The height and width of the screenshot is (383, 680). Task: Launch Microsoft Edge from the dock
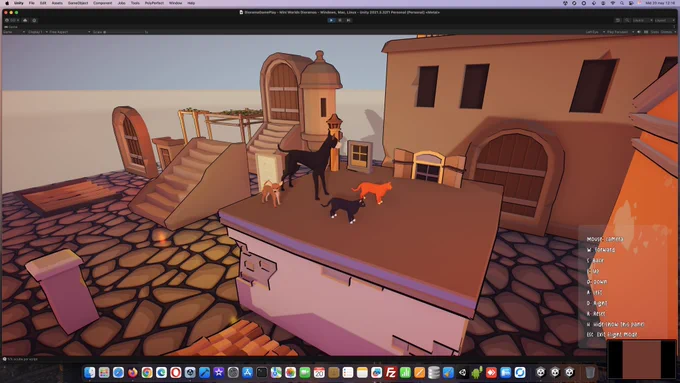coord(161,372)
